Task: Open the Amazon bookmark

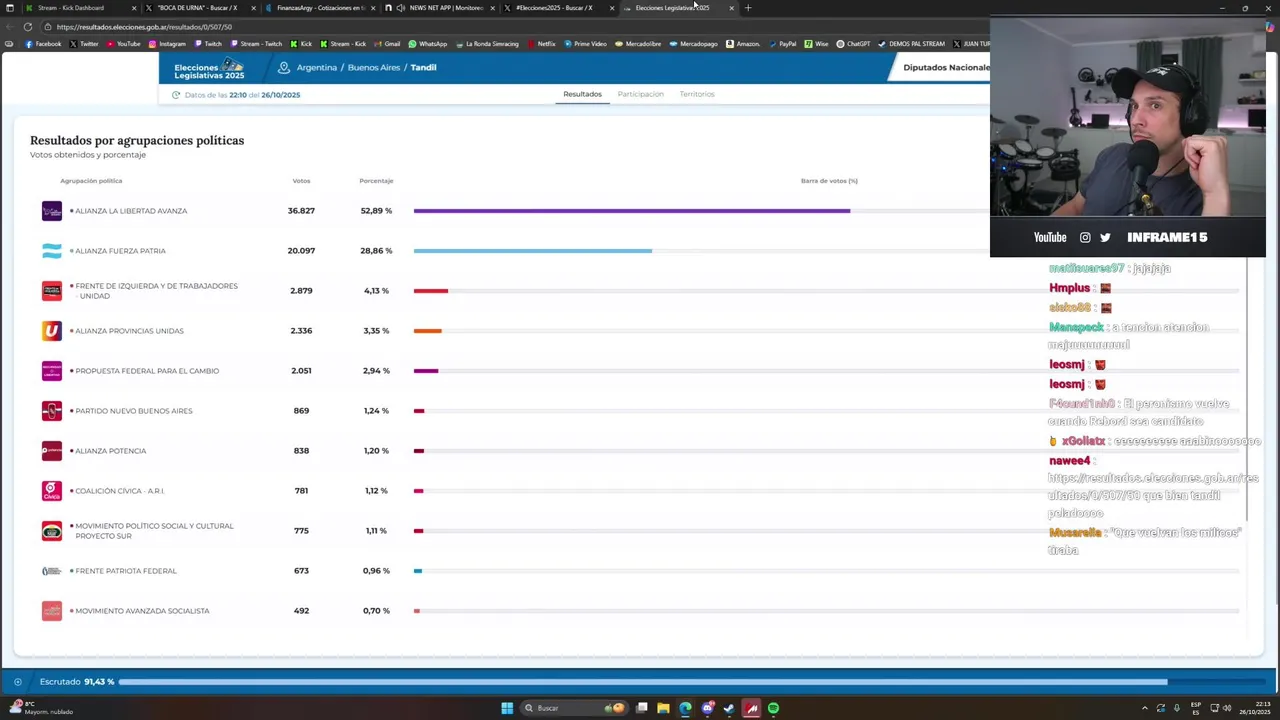Action: tap(743, 44)
